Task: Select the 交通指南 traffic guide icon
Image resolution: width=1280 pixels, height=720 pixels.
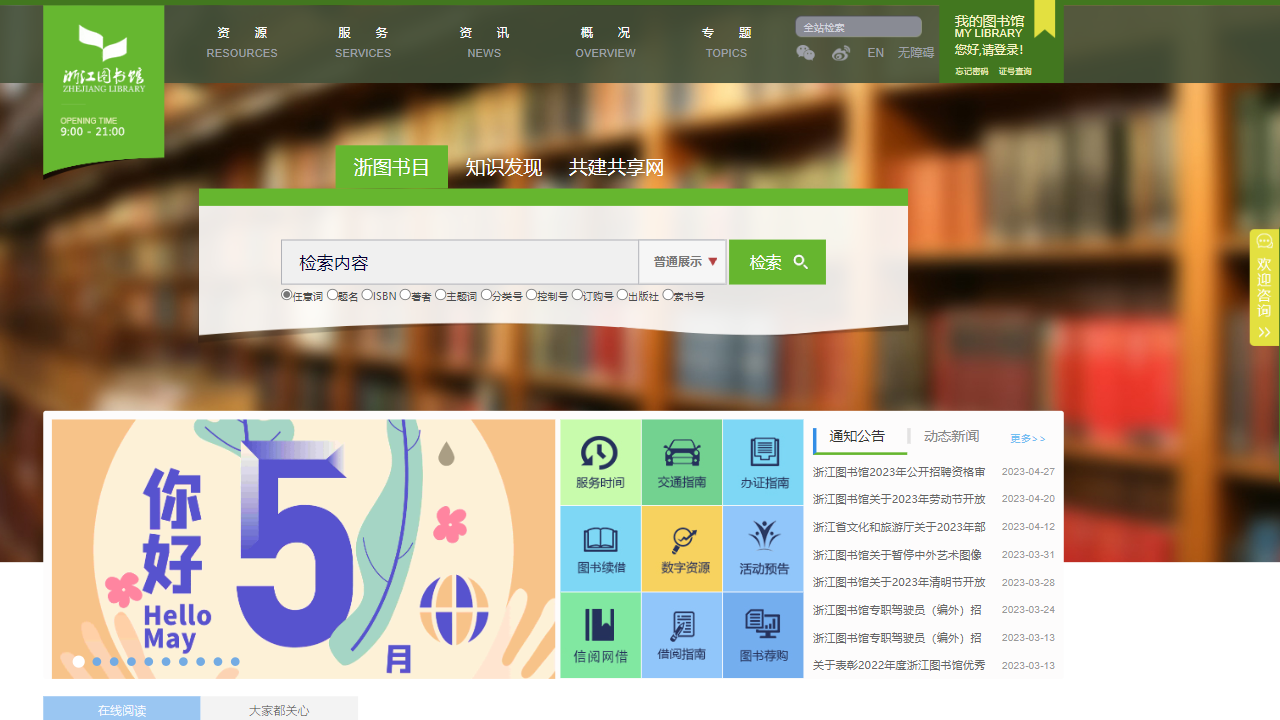Action: pos(682,462)
